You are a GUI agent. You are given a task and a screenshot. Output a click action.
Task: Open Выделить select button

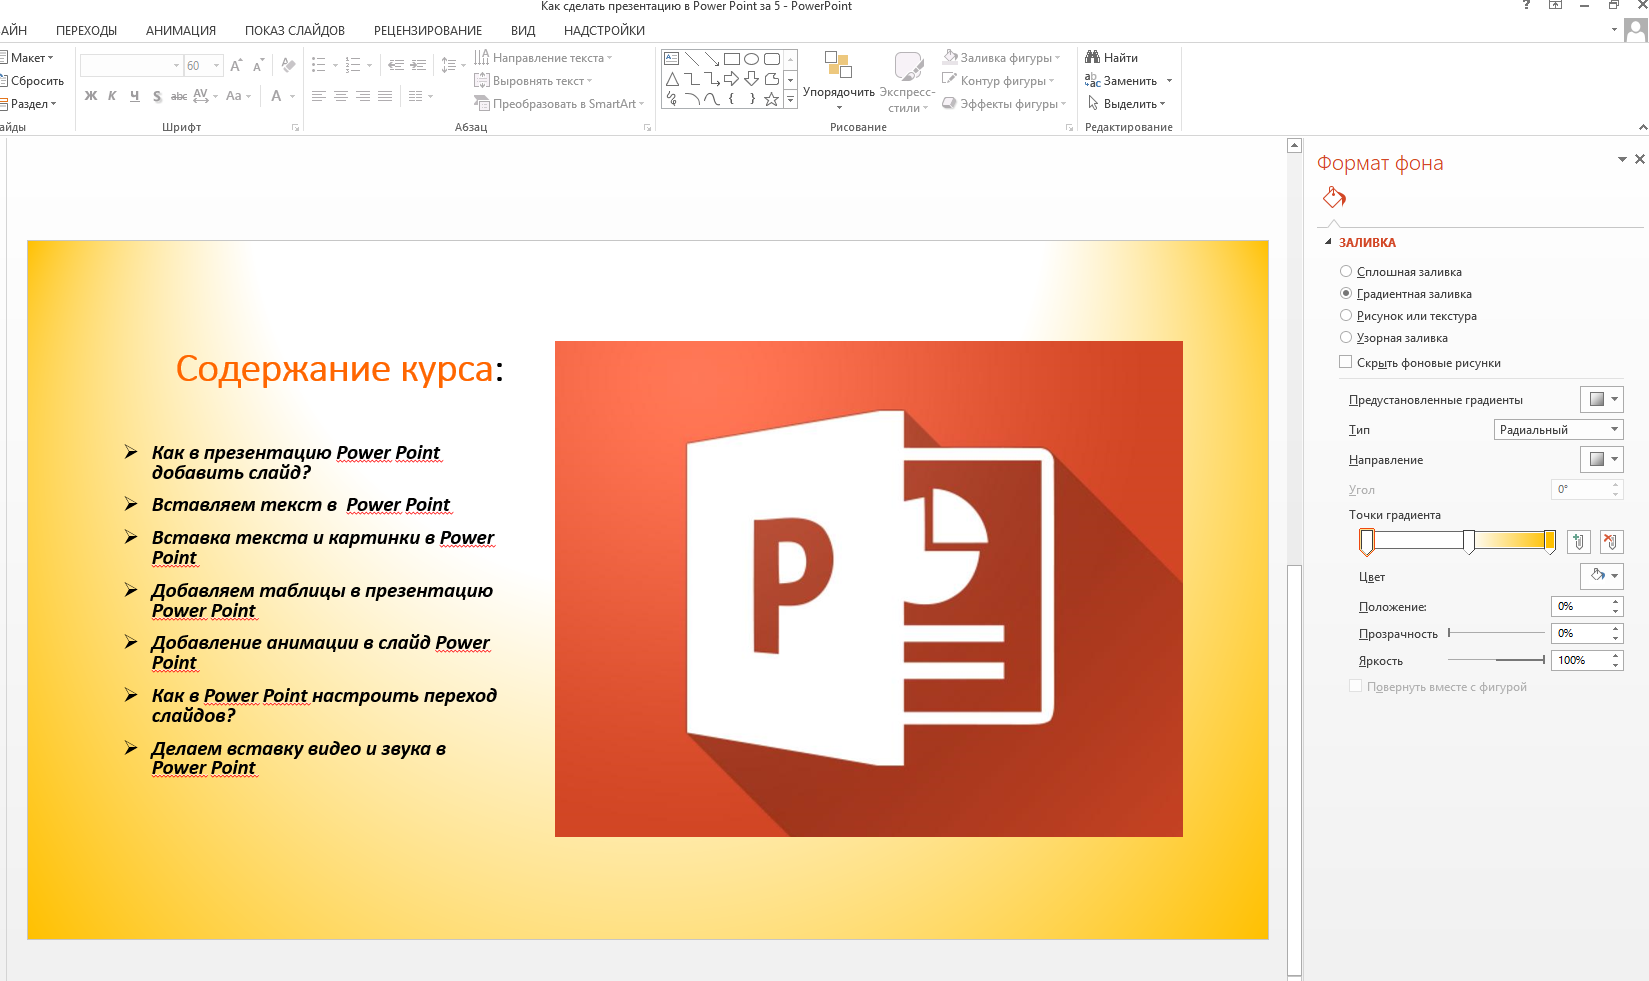tap(1126, 104)
